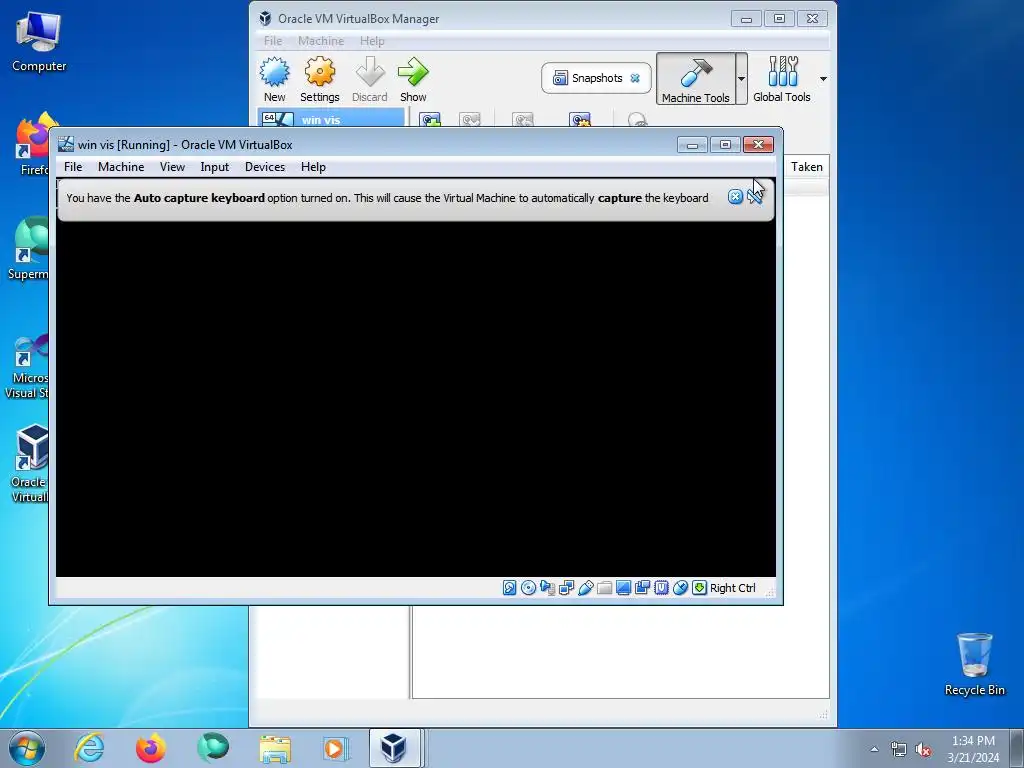Open the File menu in VM window
Image resolution: width=1024 pixels, height=768 pixels.
pos(73,167)
